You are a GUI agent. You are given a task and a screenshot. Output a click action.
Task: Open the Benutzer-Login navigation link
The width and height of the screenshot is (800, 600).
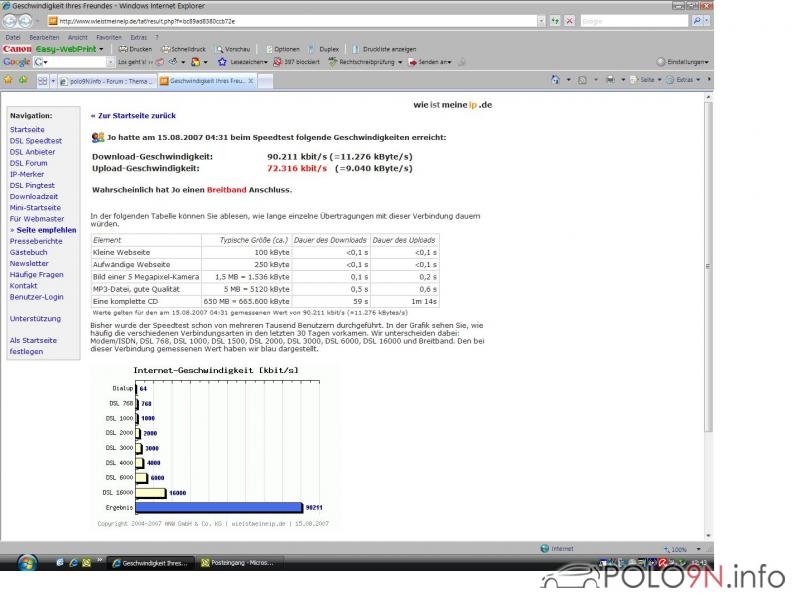click(37, 297)
